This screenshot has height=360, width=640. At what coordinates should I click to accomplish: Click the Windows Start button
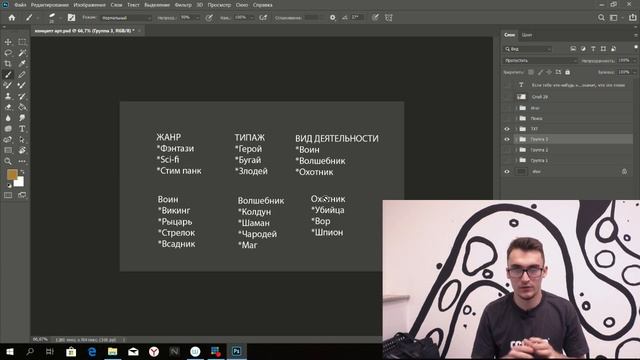click(9, 351)
